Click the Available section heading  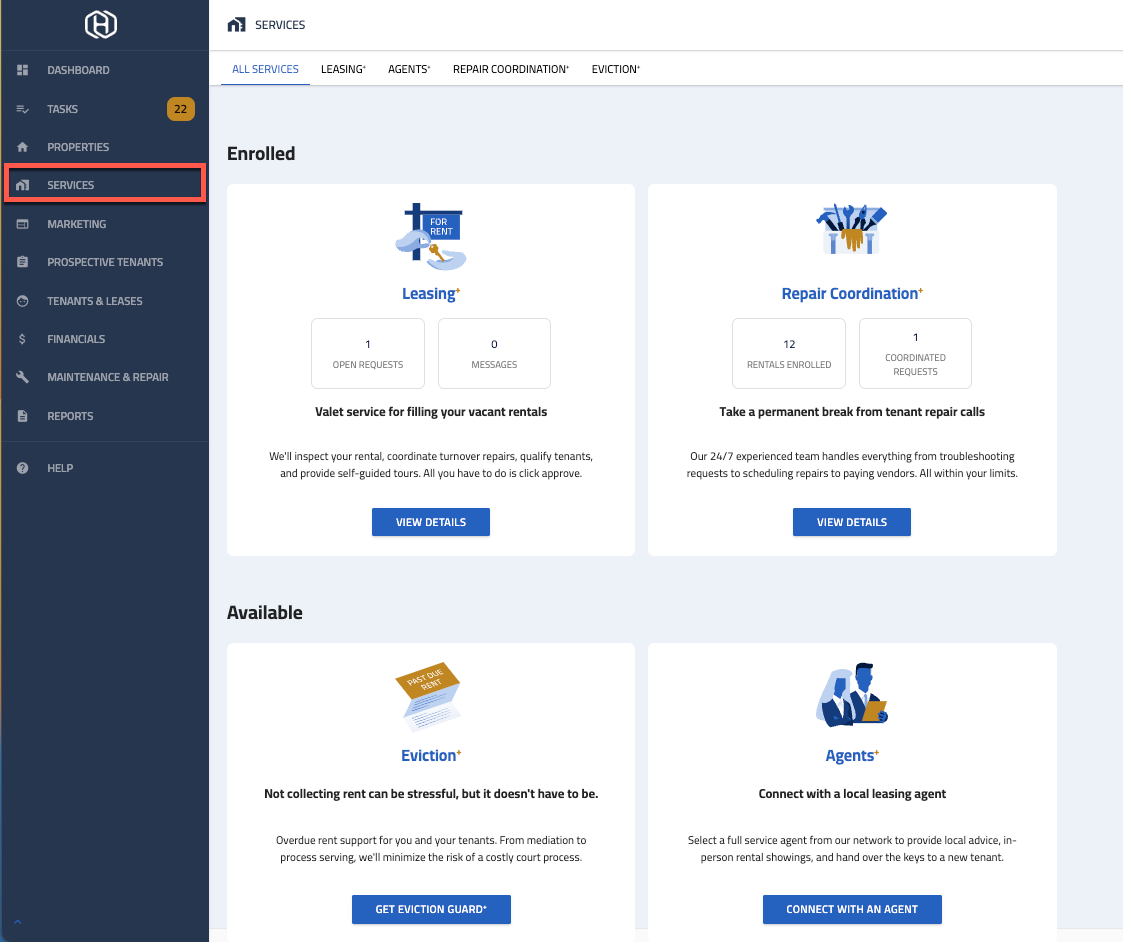point(264,612)
